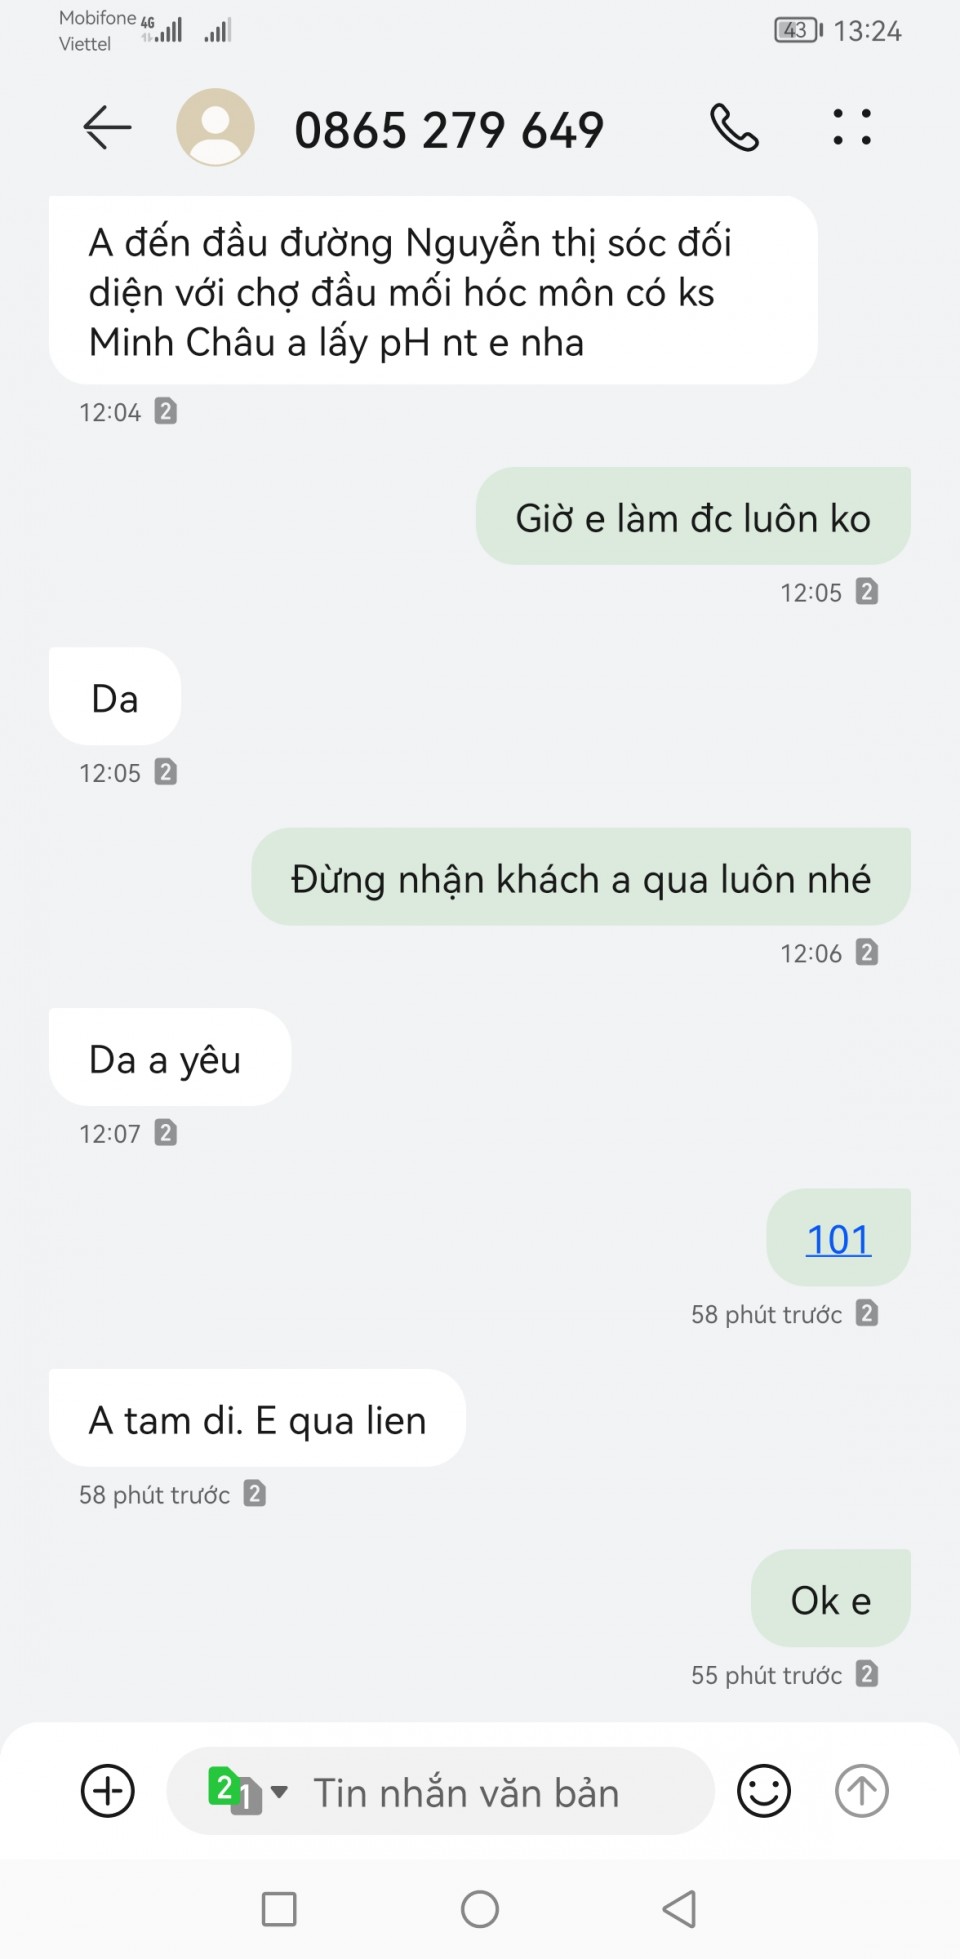The height and width of the screenshot is (1959, 960).
Task: Open the 101 link in message
Action: pyautogui.click(x=838, y=1239)
